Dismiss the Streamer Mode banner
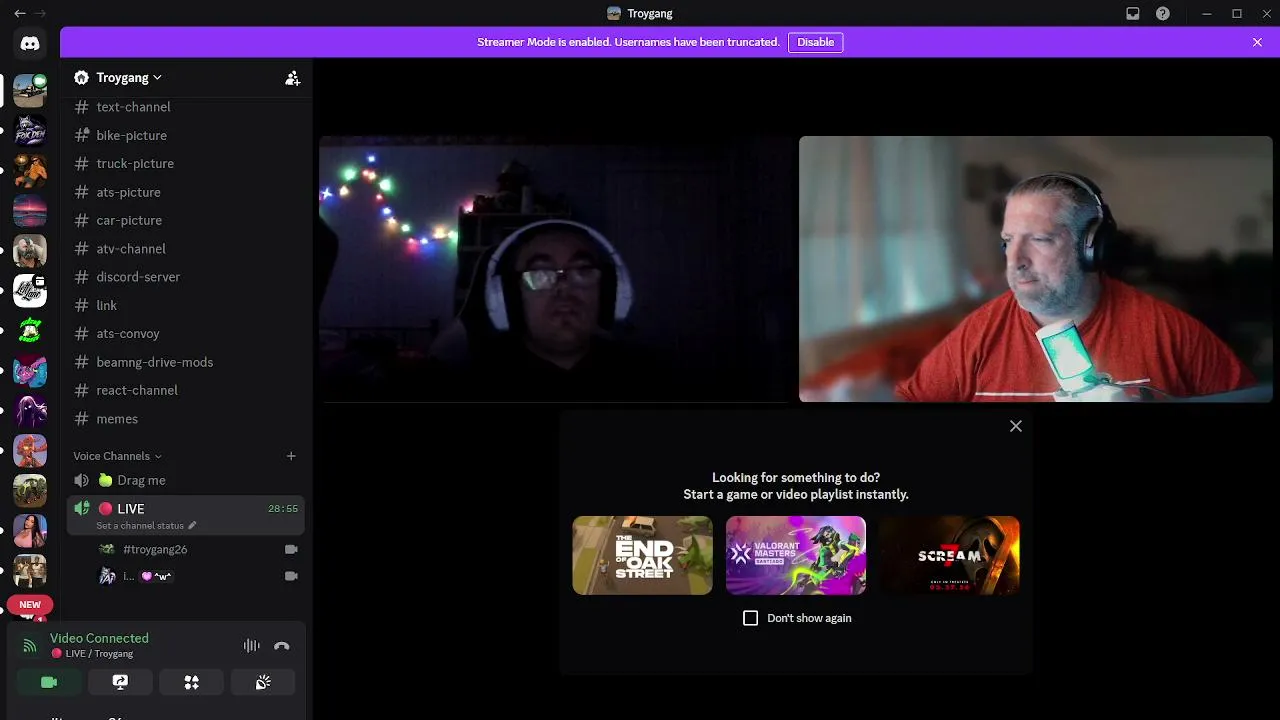 point(1257,42)
